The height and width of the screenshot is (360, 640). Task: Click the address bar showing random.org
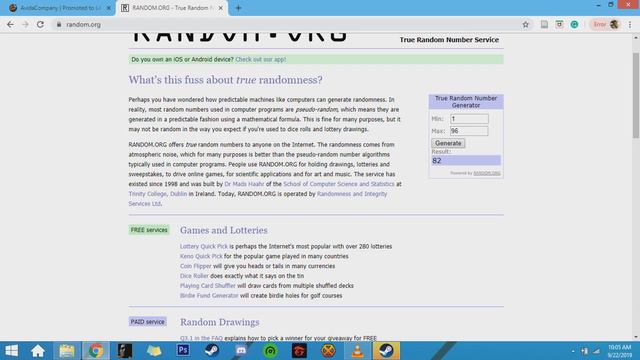click(x=286, y=24)
